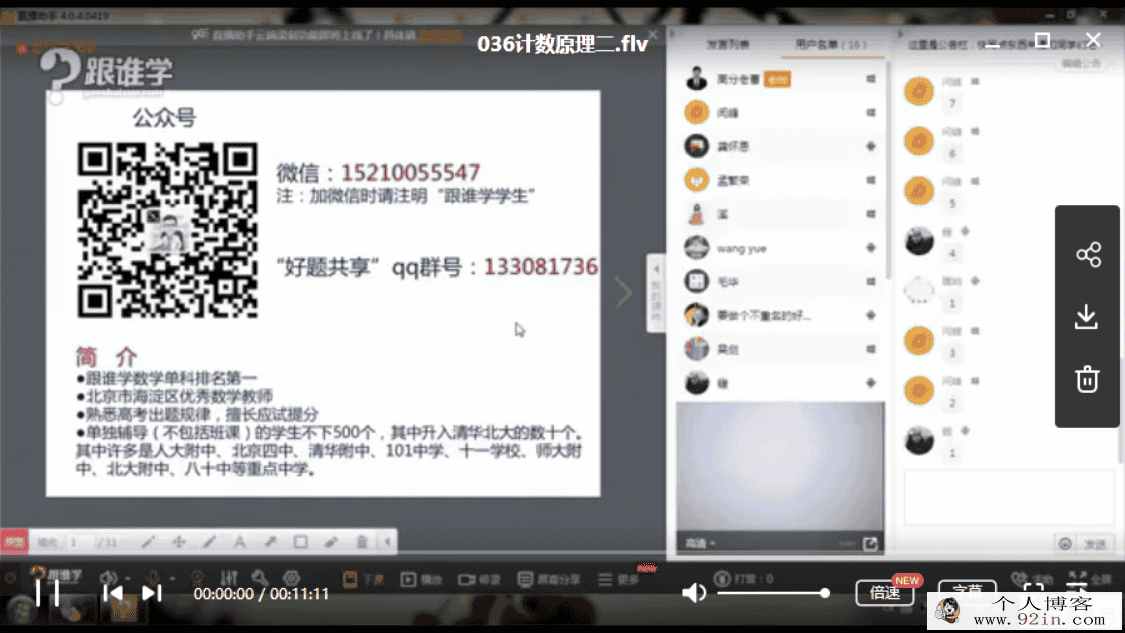
Task: Click the trash delete icon in side panel
Action: pos(1087,379)
